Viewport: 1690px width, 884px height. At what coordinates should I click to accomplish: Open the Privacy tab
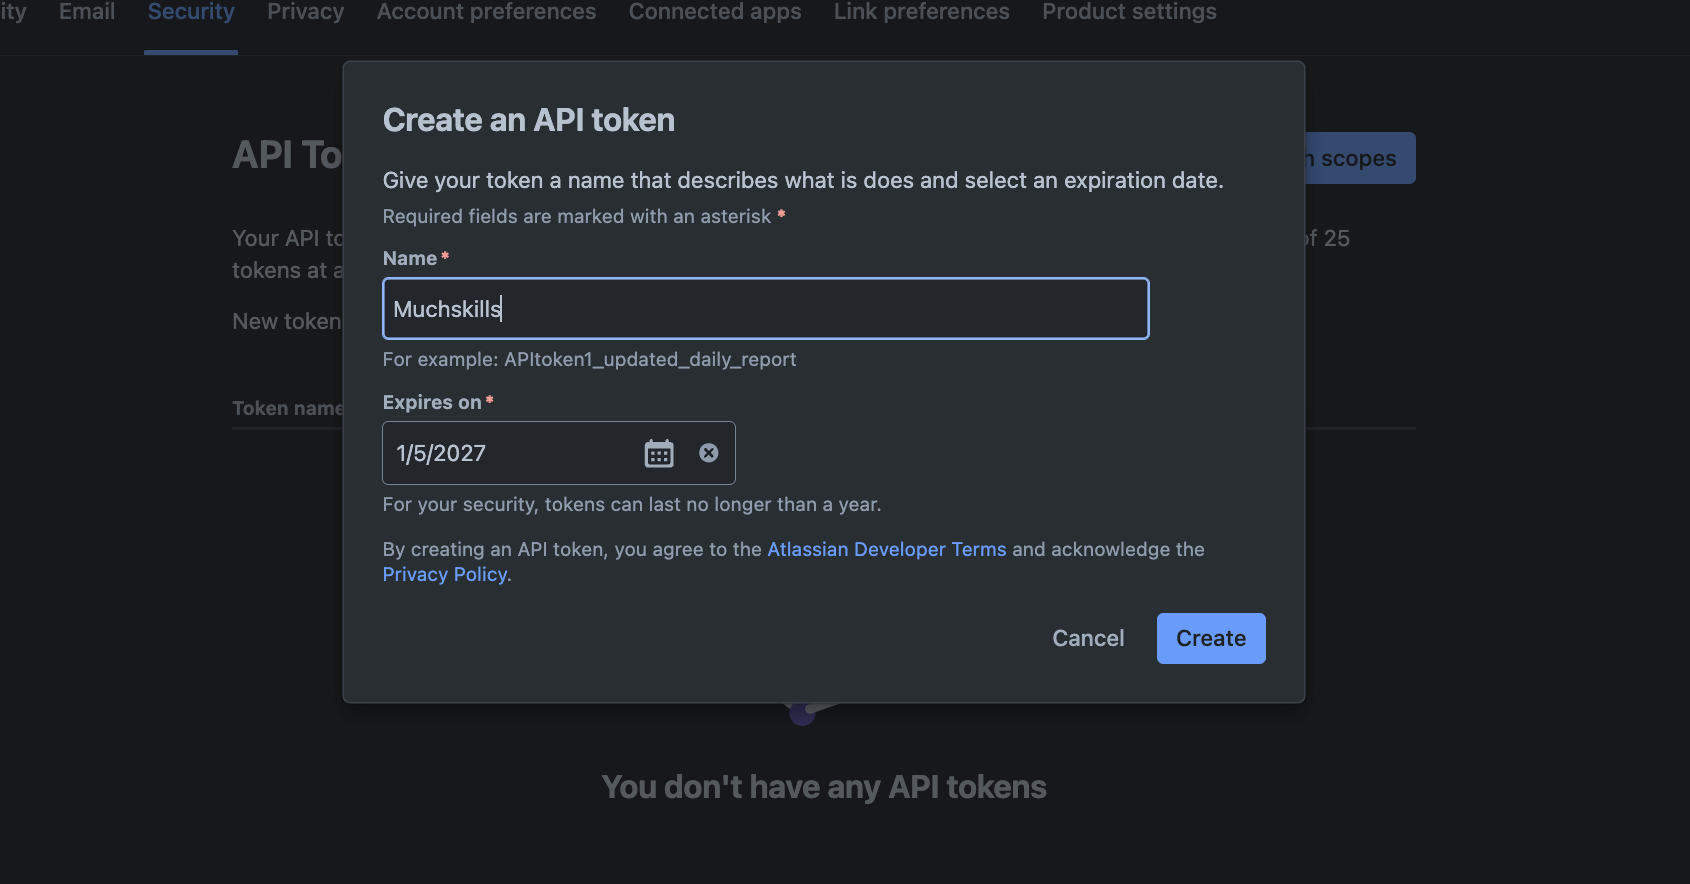305,12
